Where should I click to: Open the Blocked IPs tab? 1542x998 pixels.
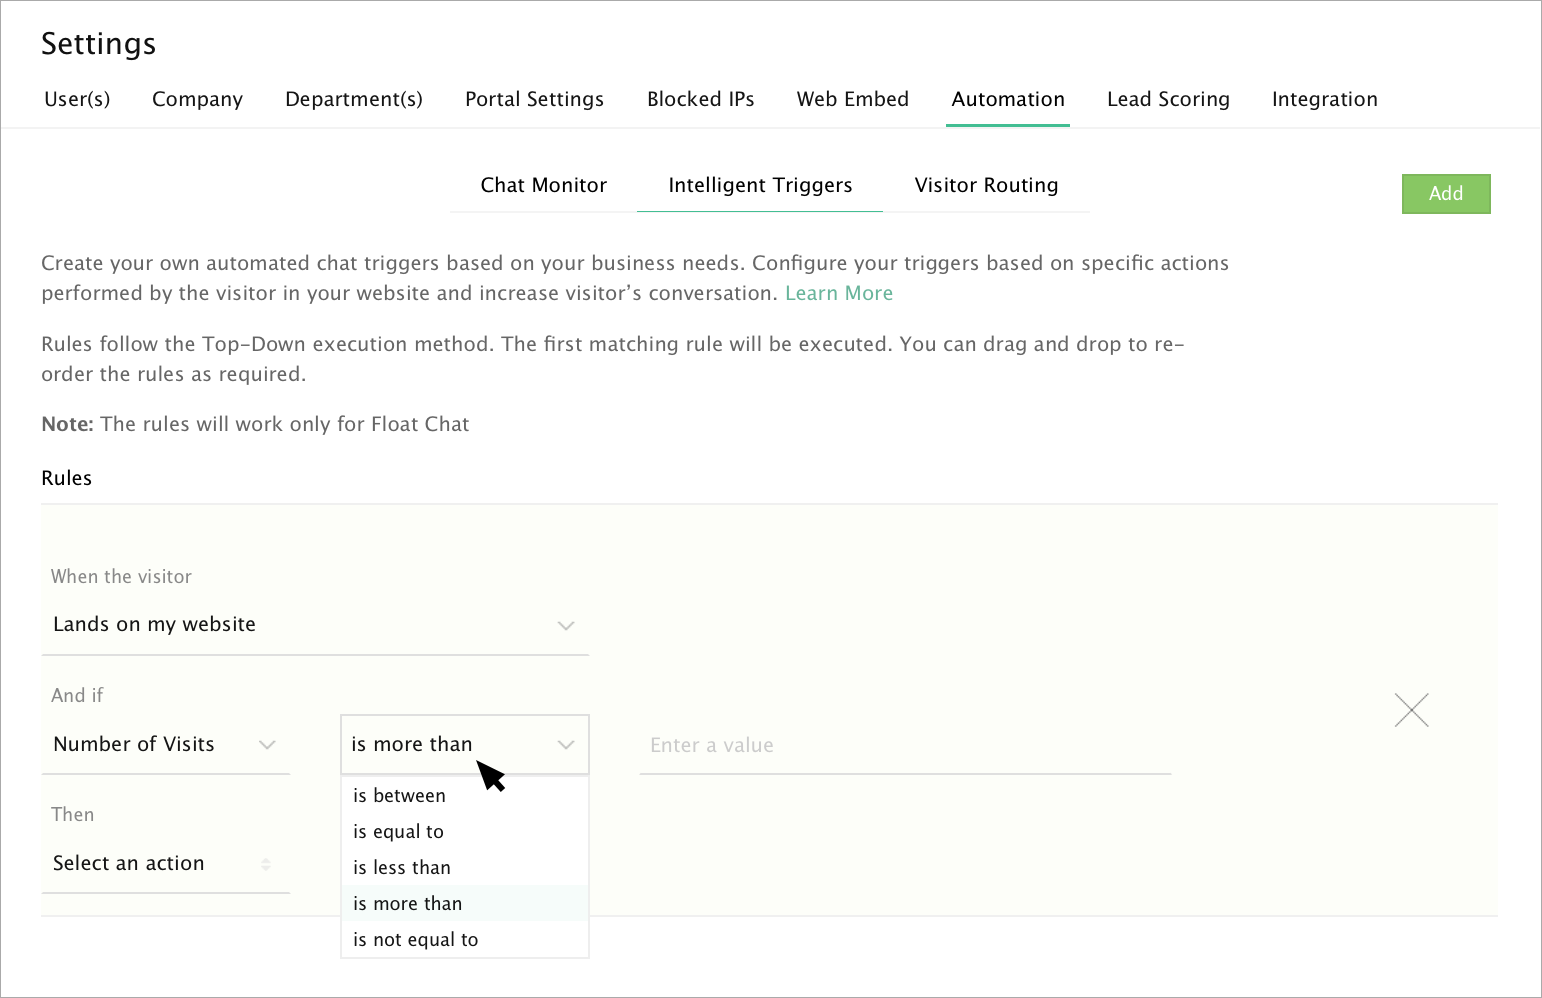pos(700,100)
